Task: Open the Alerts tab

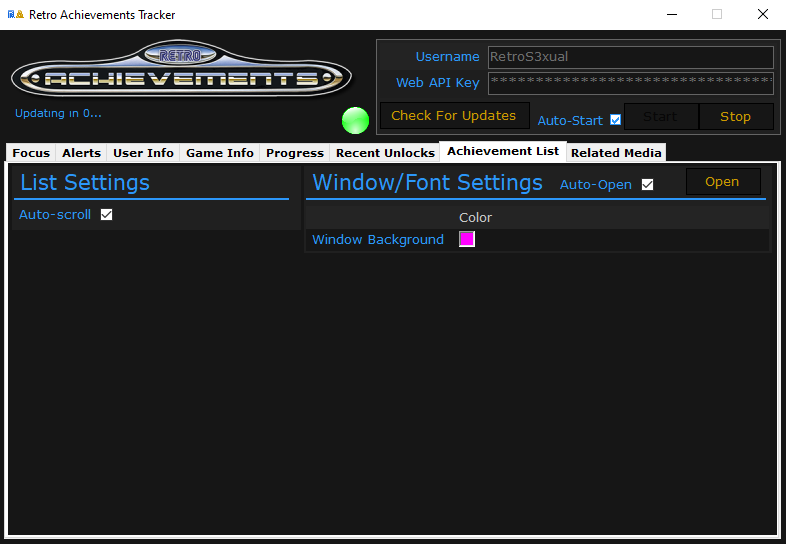Action: click(x=81, y=153)
